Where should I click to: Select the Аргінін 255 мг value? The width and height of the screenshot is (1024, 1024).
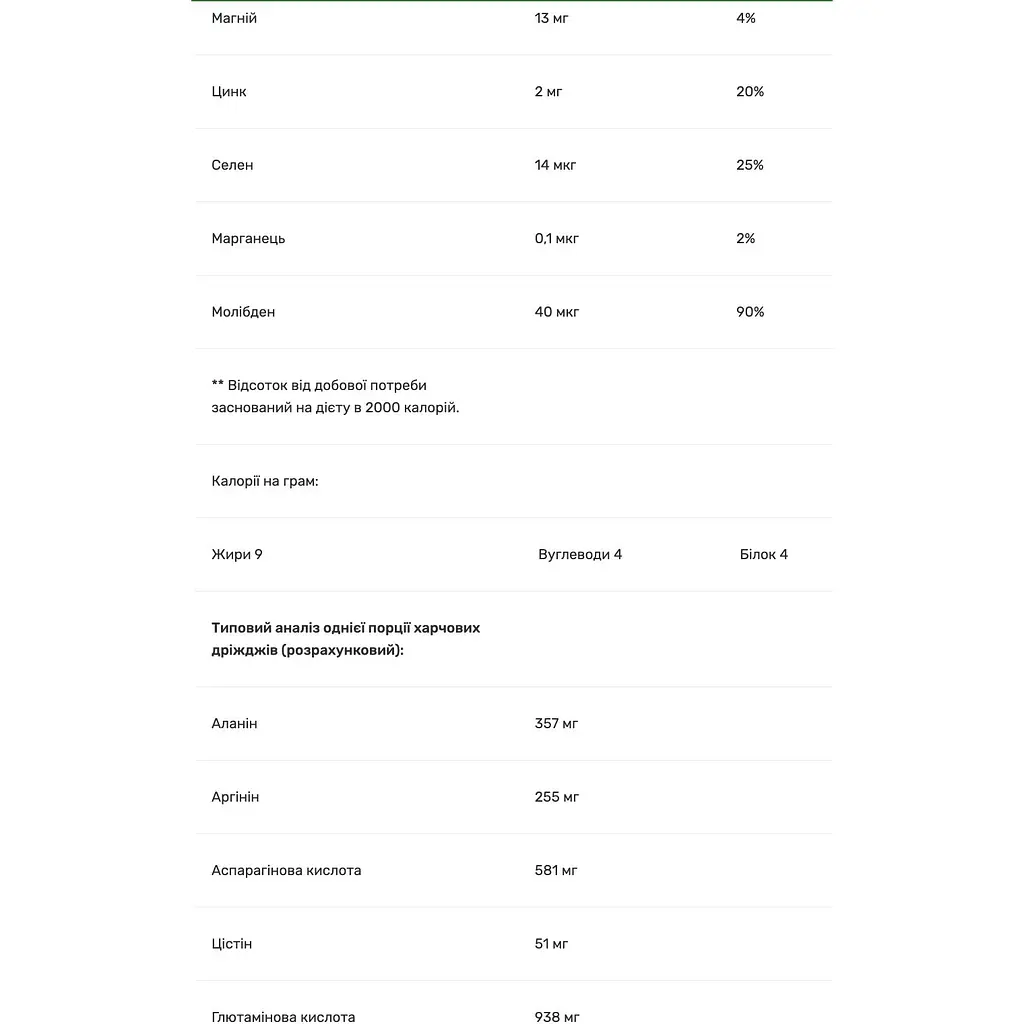point(556,797)
